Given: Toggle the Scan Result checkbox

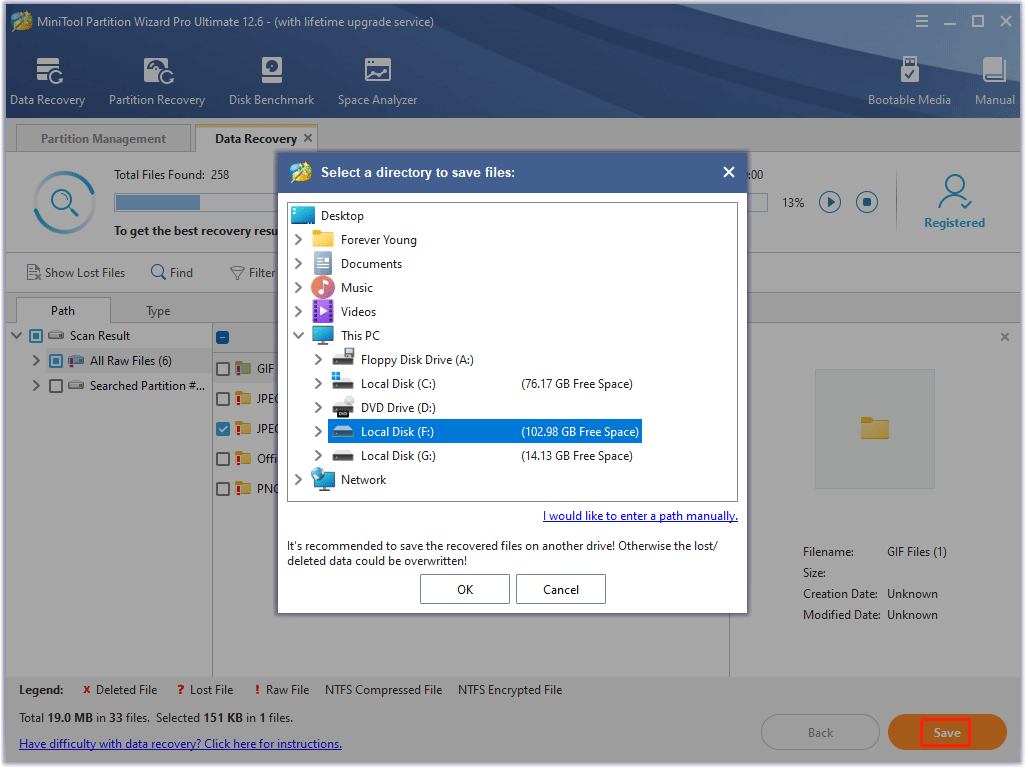Looking at the screenshot, I should point(36,336).
